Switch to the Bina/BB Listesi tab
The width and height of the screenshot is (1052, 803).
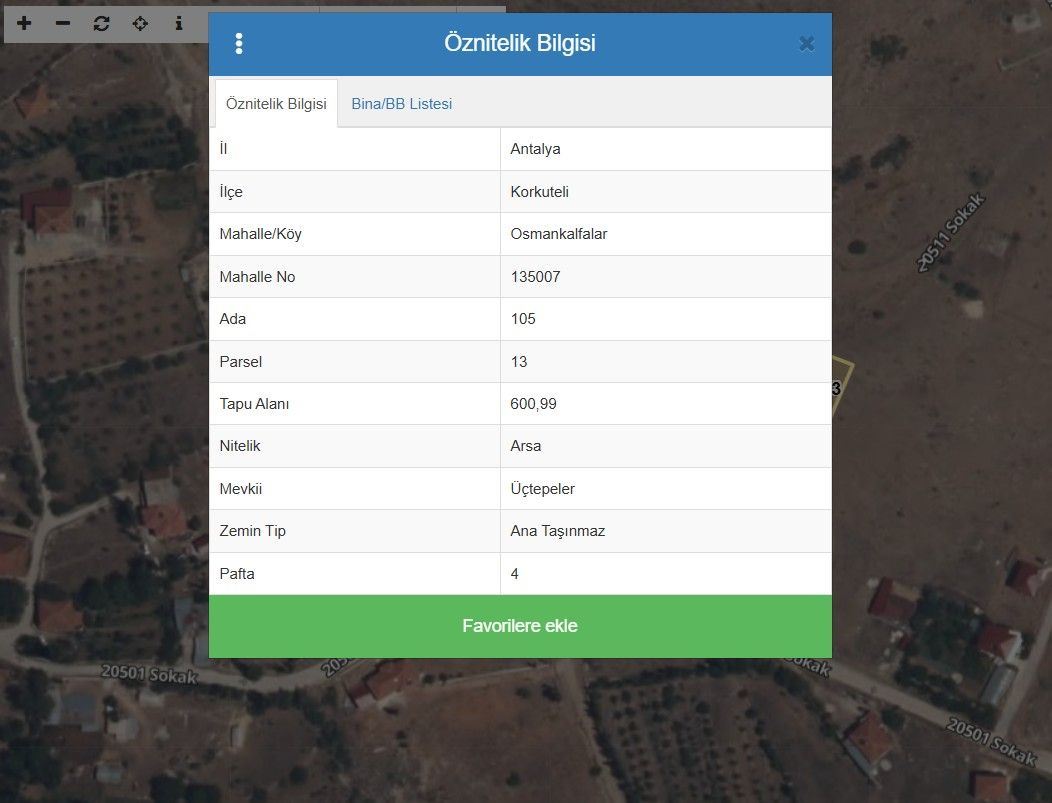[401, 104]
